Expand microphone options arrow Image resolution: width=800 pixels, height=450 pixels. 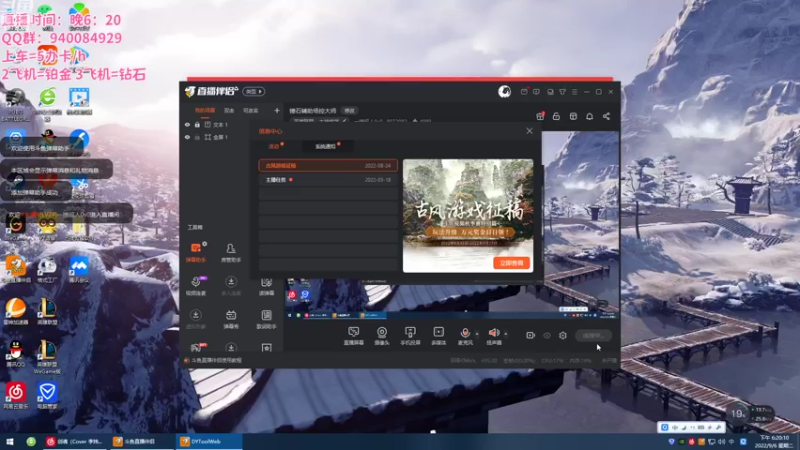point(477,334)
